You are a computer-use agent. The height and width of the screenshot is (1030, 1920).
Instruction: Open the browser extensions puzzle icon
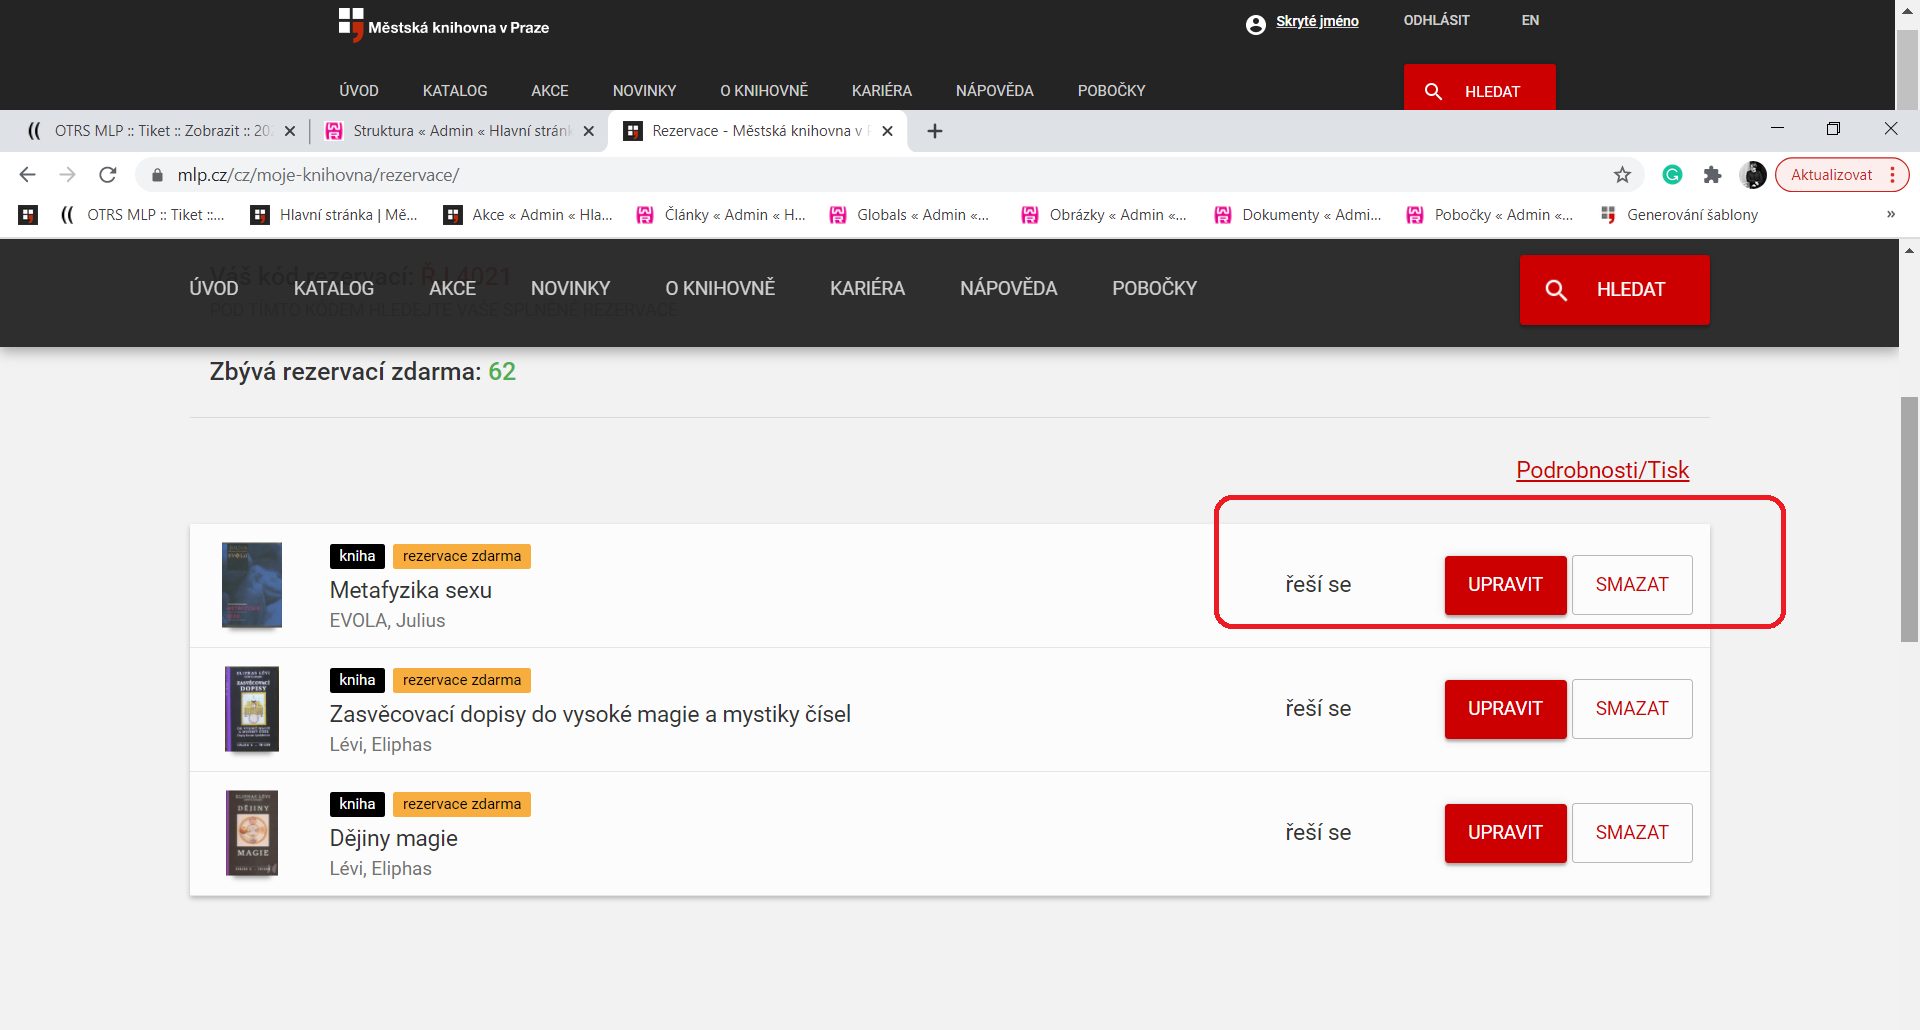tap(1712, 175)
